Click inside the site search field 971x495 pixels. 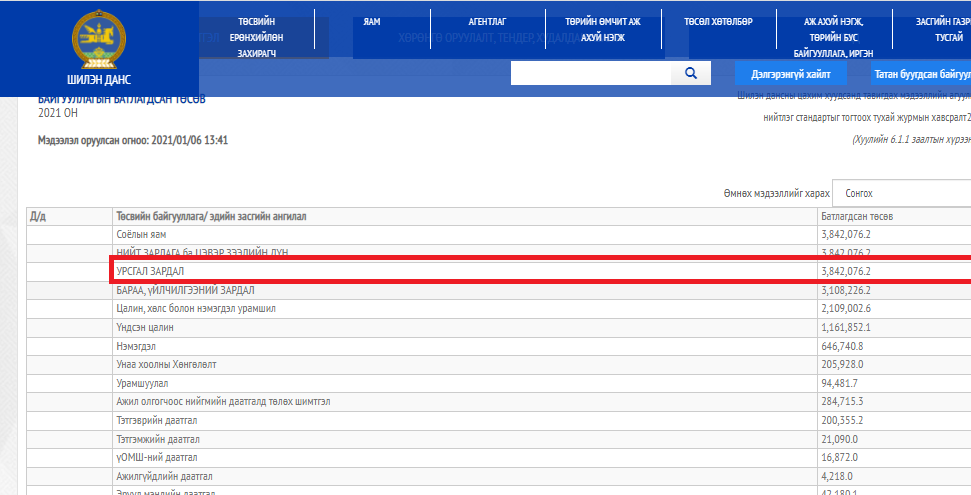pos(591,73)
